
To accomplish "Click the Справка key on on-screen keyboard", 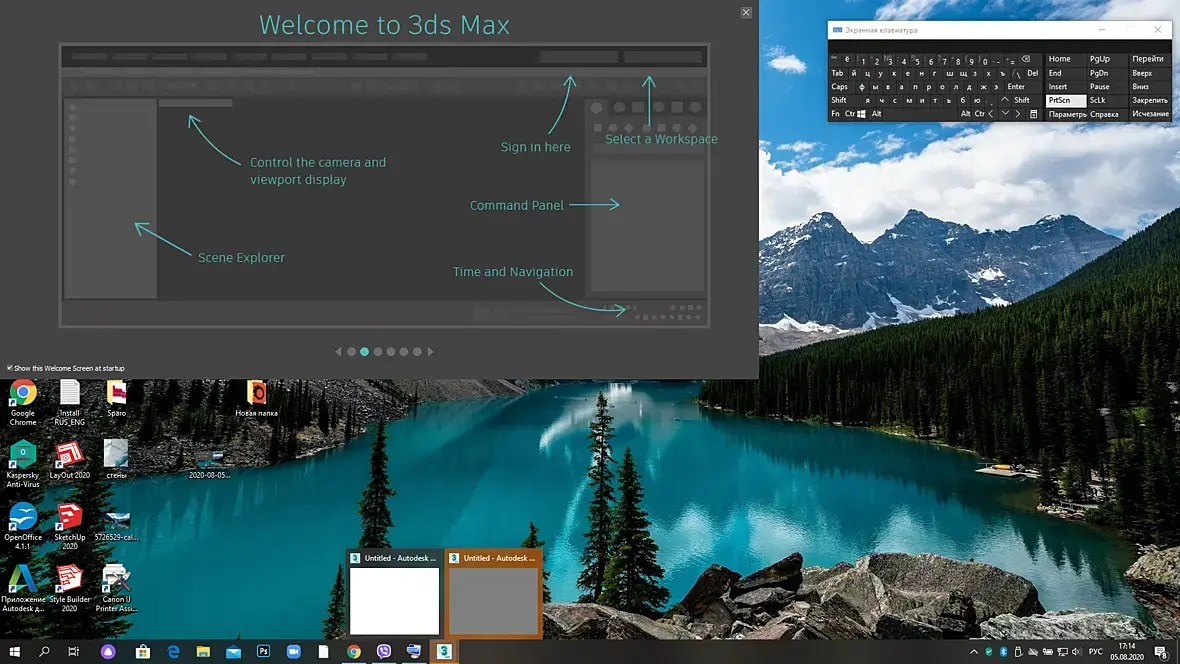I will [1105, 114].
